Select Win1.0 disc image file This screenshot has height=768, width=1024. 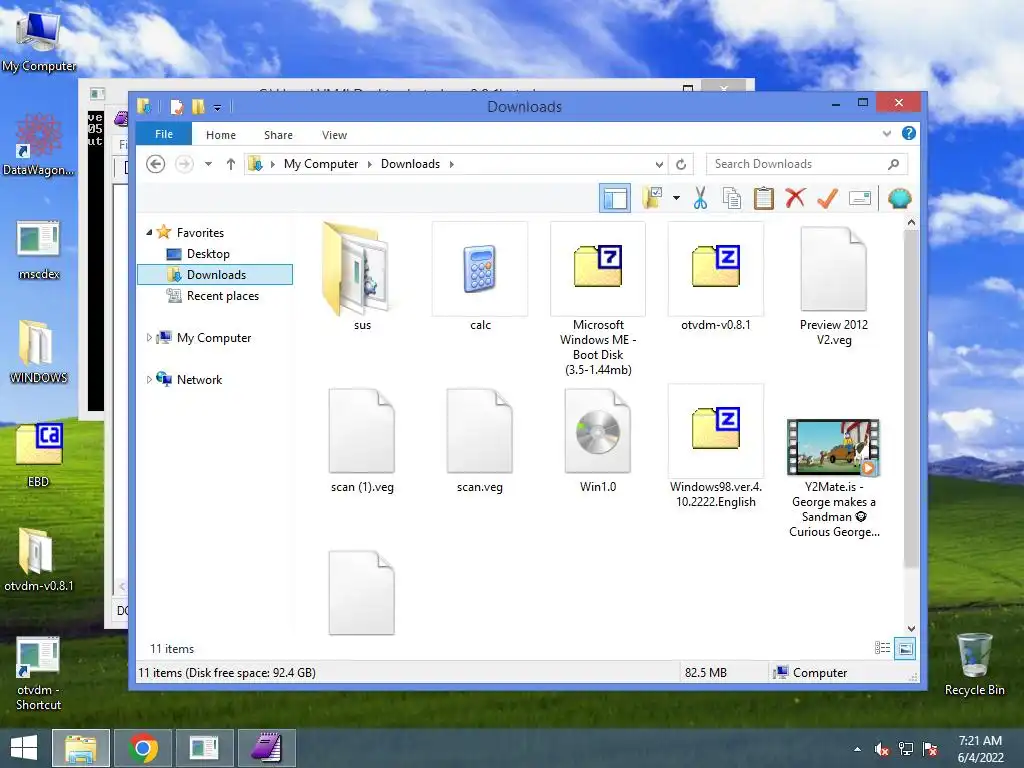tap(598, 440)
